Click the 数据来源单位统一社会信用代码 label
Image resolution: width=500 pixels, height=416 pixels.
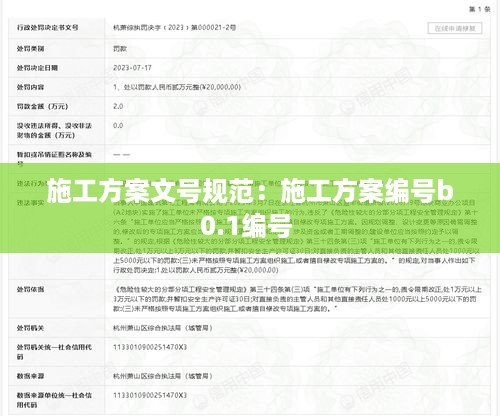pyautogui.click(x=54, y=400)
